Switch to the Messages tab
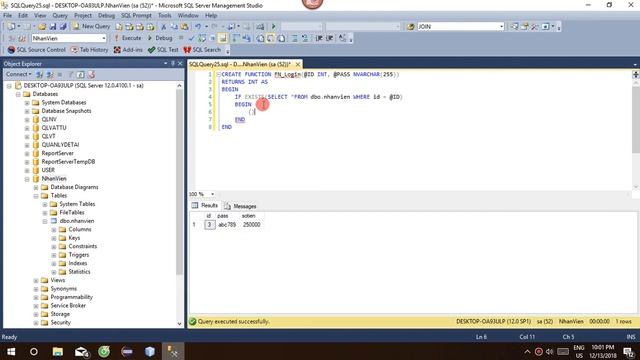 tap(240, 206)
